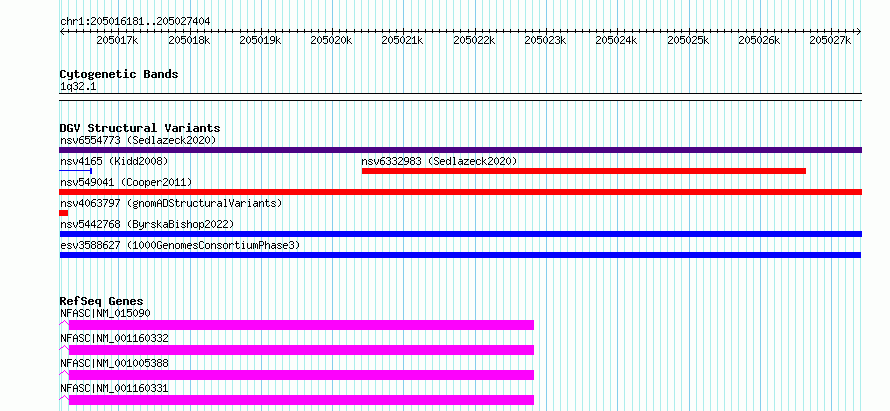
Task: Click the 205020k ruler tick label
Action: pos(331,40)
